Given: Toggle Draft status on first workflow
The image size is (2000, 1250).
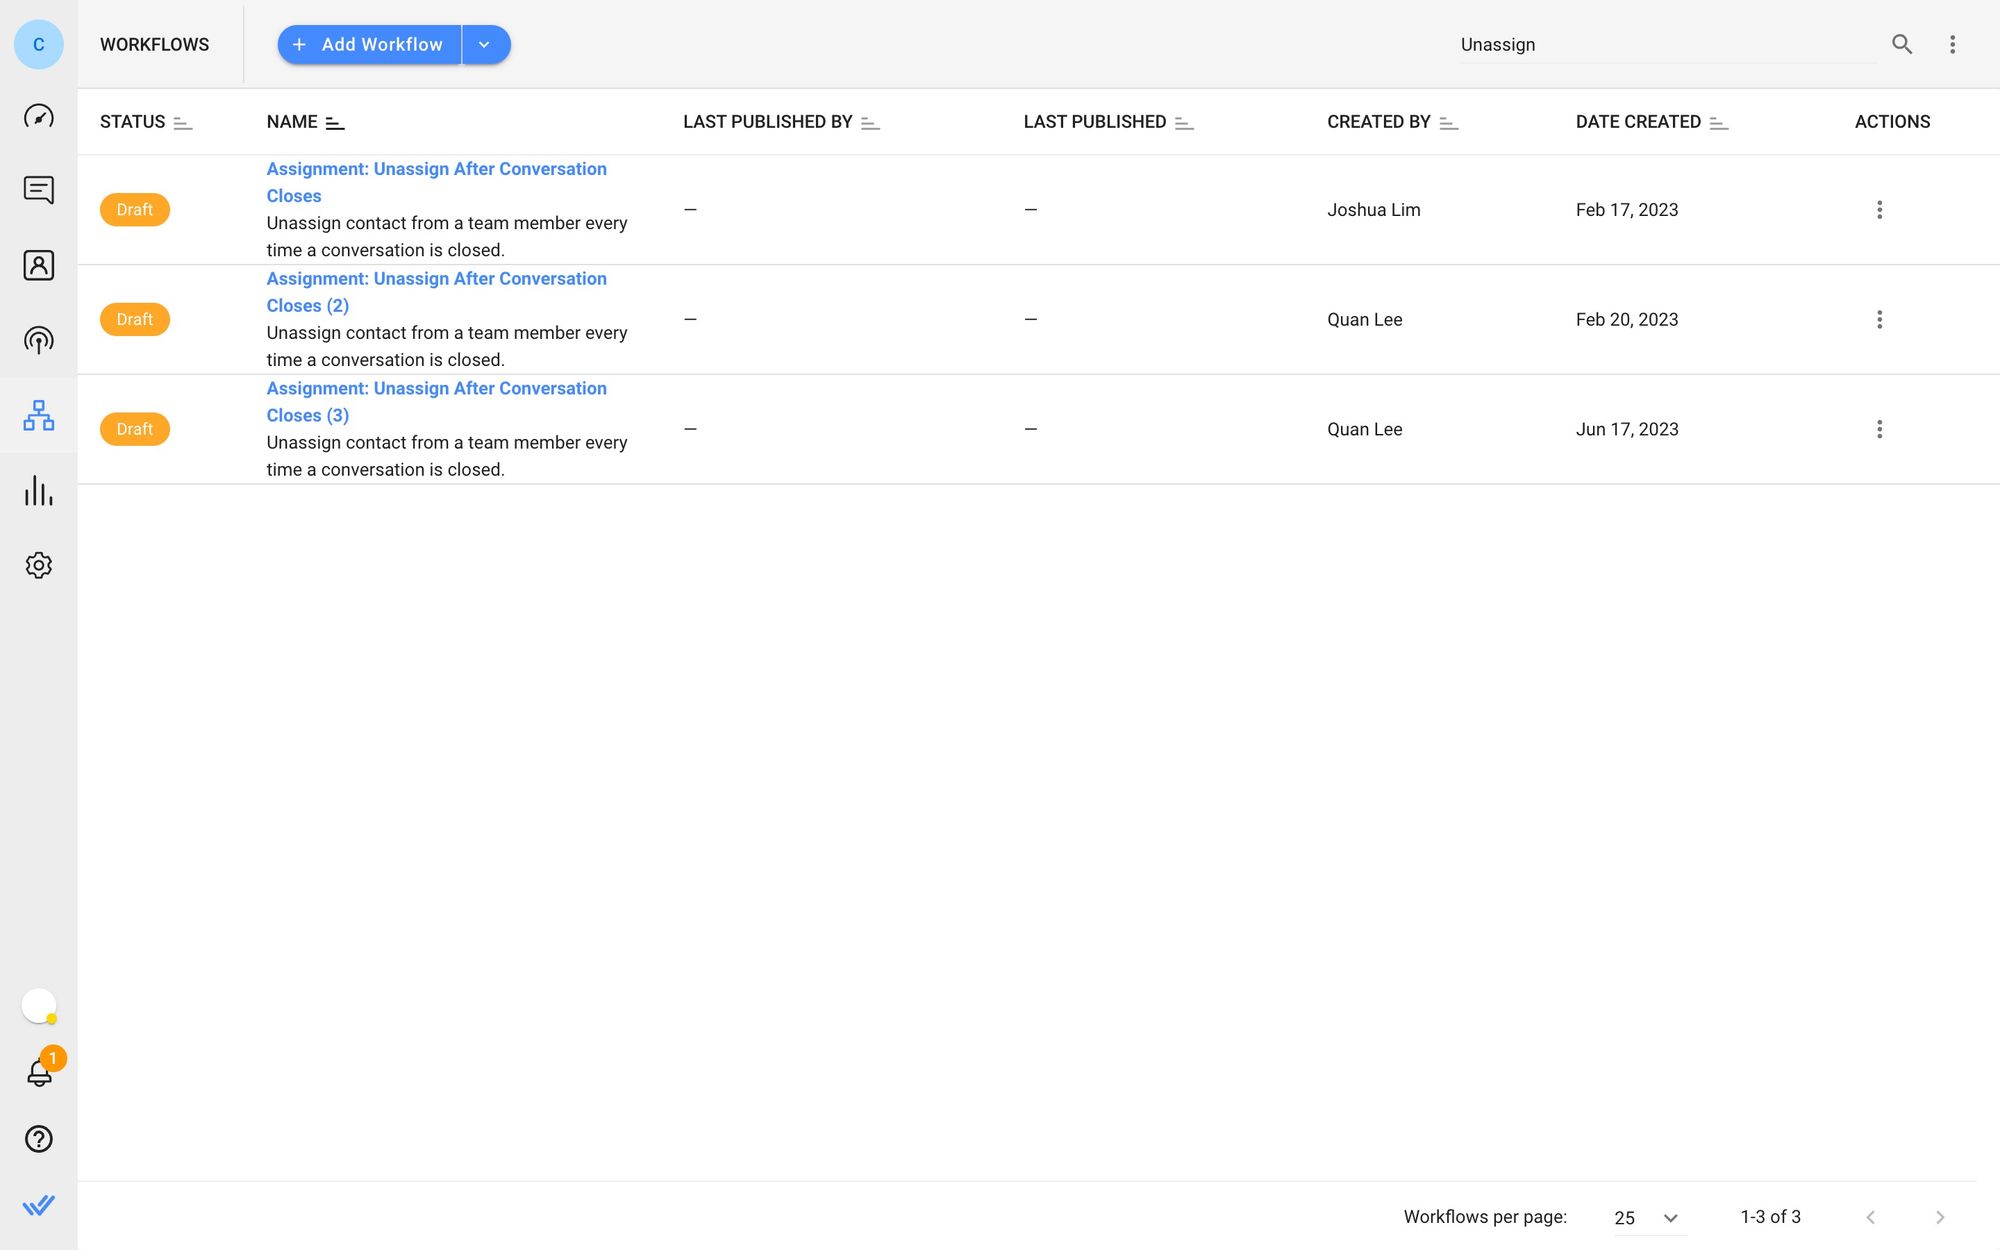Looking at the screenshot, I should (x=134, y=209).
